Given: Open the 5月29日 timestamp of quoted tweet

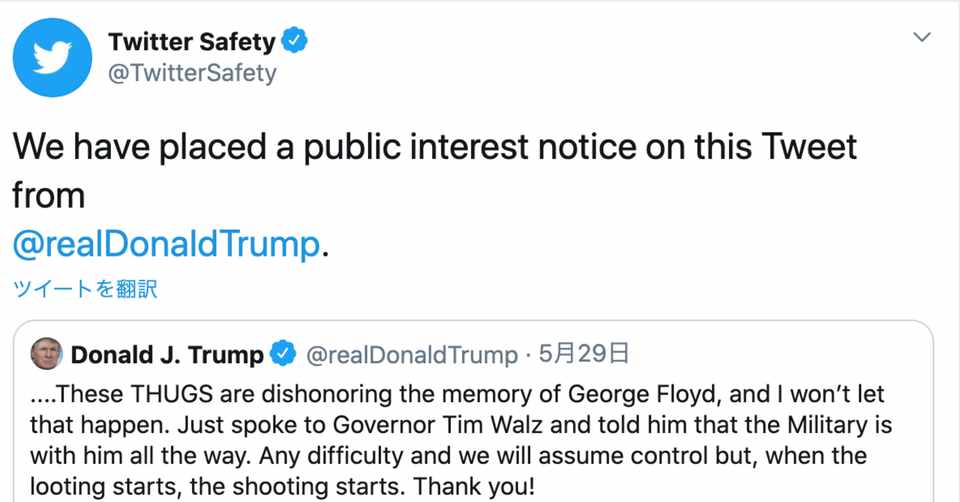Looking at the screenshot, I should pyautogui.click(x=584, y=354).
